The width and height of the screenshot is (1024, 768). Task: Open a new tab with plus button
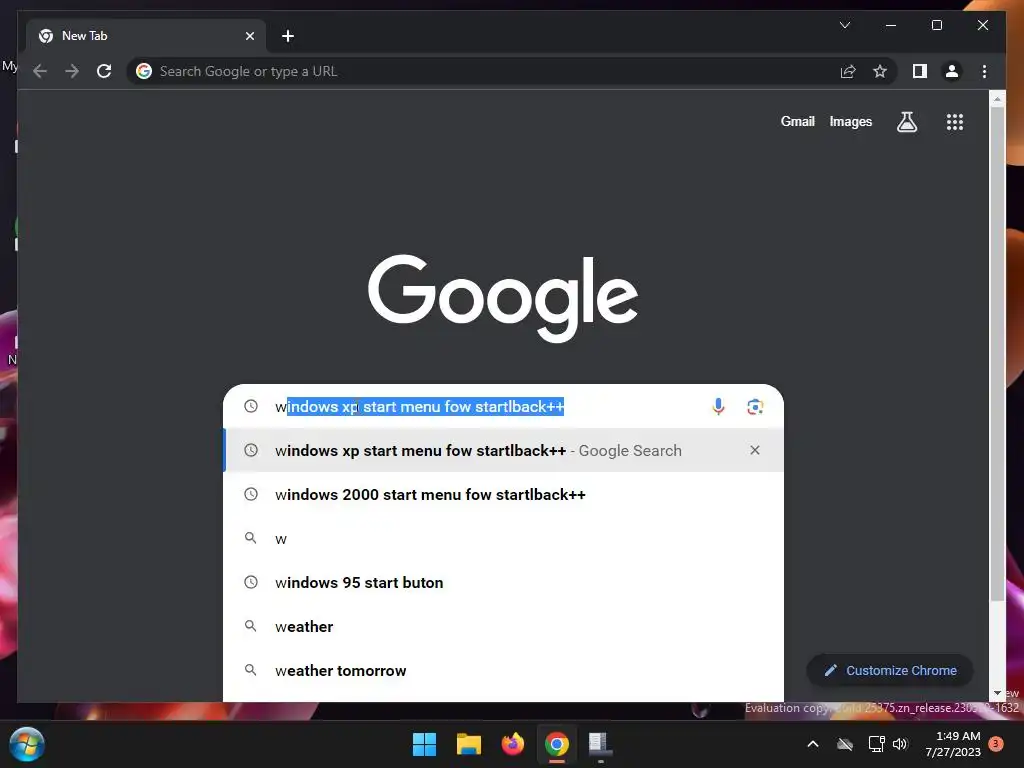click(287, 36)
